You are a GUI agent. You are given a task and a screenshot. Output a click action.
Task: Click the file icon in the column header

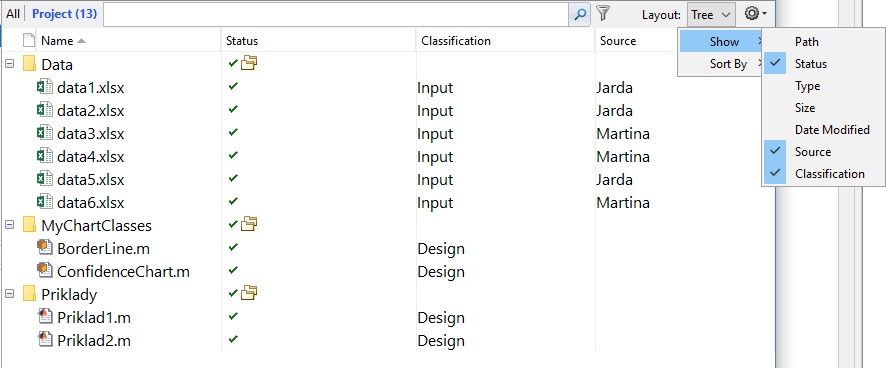(28, 40)
